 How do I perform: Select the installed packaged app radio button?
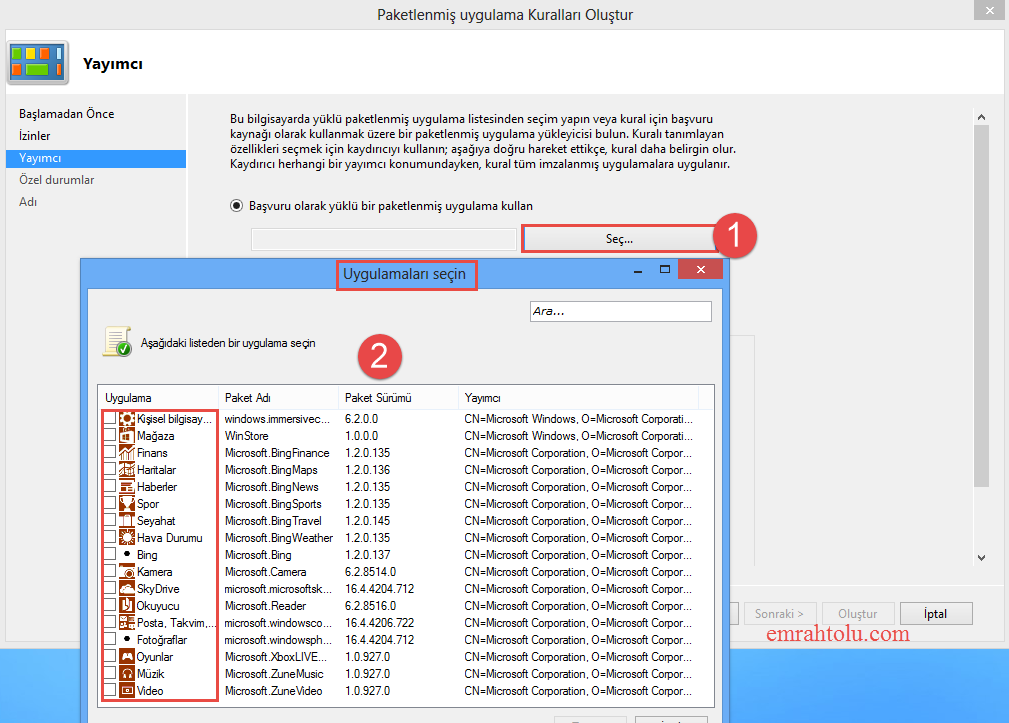point(236,206)
